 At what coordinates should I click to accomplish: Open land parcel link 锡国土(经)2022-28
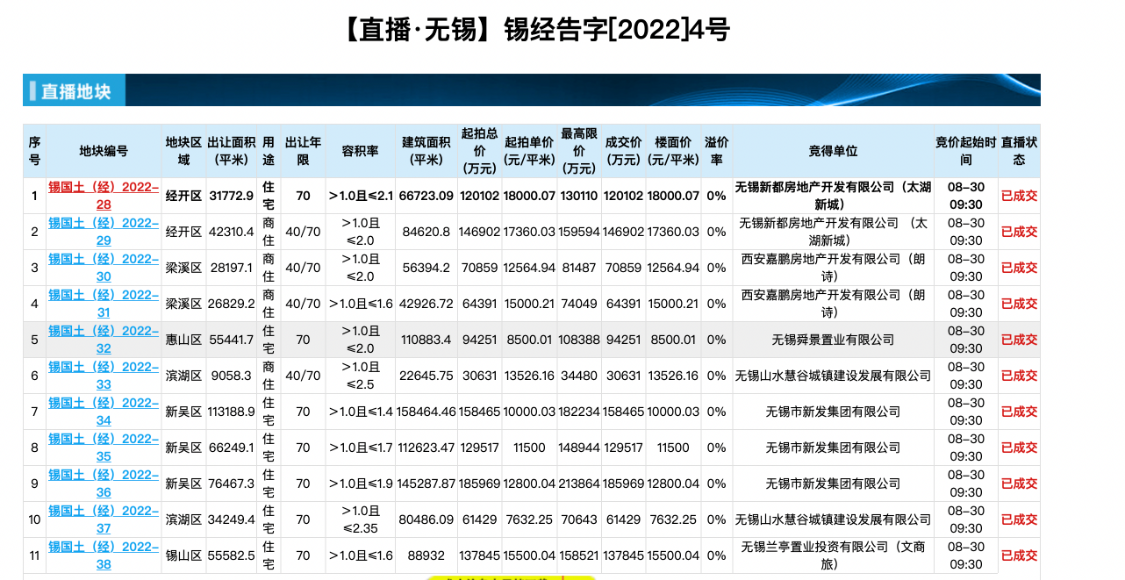(x=103, y=195)
